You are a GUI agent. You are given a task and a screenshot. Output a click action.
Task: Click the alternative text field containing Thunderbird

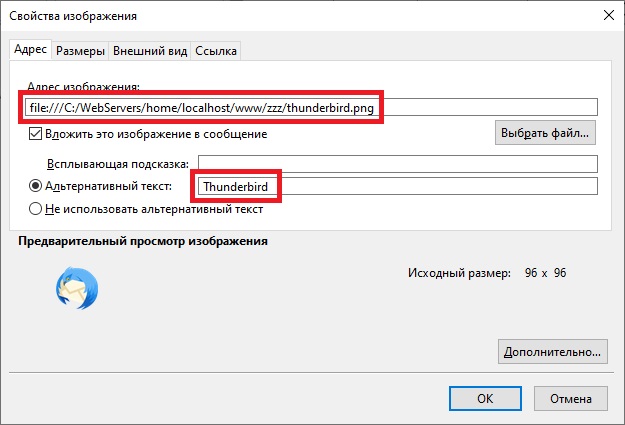398,186
